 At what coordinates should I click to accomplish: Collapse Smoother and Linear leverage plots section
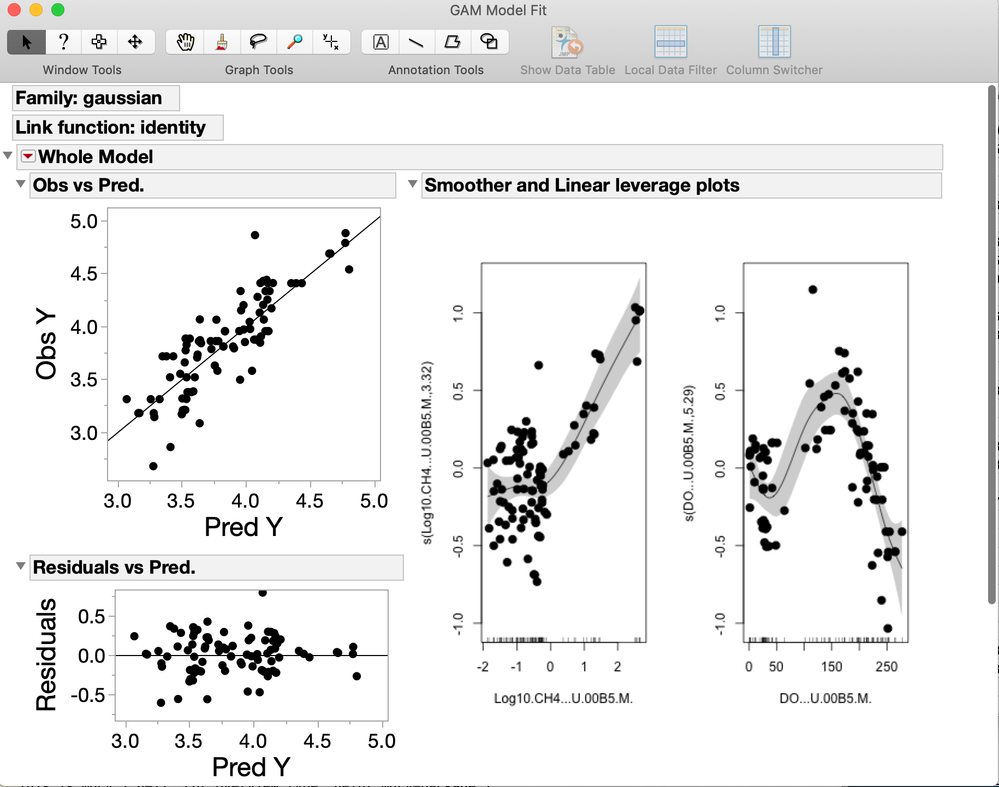tap(412, 184)
